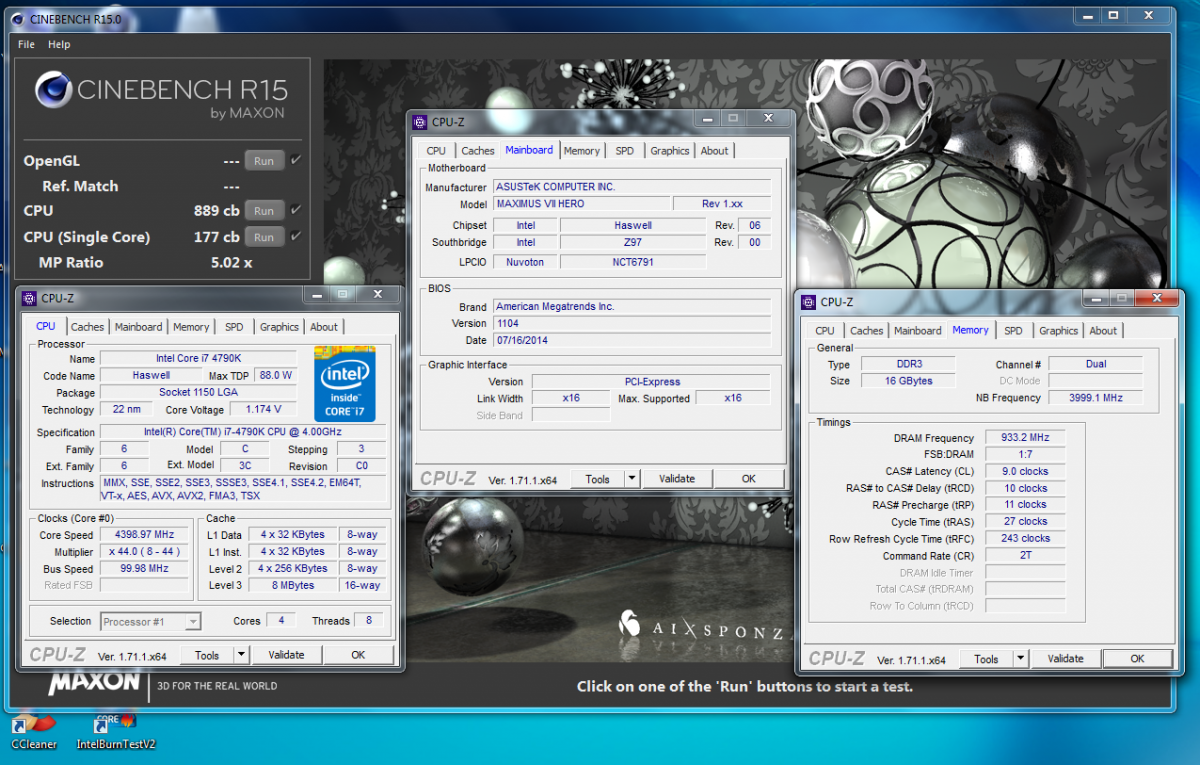This screenshot has height=765, width=1200.
Task: Switch to Caches tab in the memory CPU-Z window
Action: coord(867,331)
